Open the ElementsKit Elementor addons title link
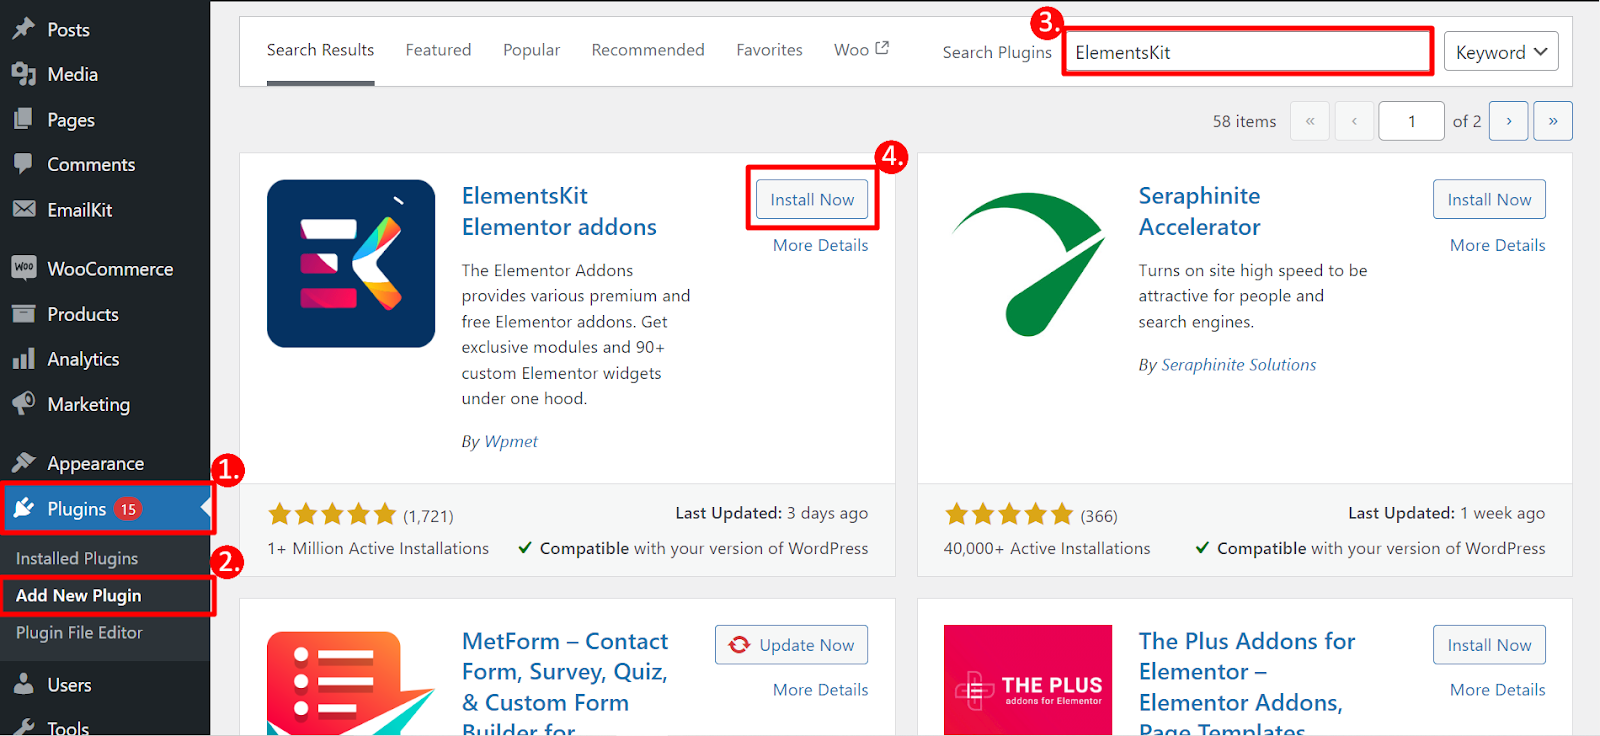The image size is (1600, 736). [559, 211]
